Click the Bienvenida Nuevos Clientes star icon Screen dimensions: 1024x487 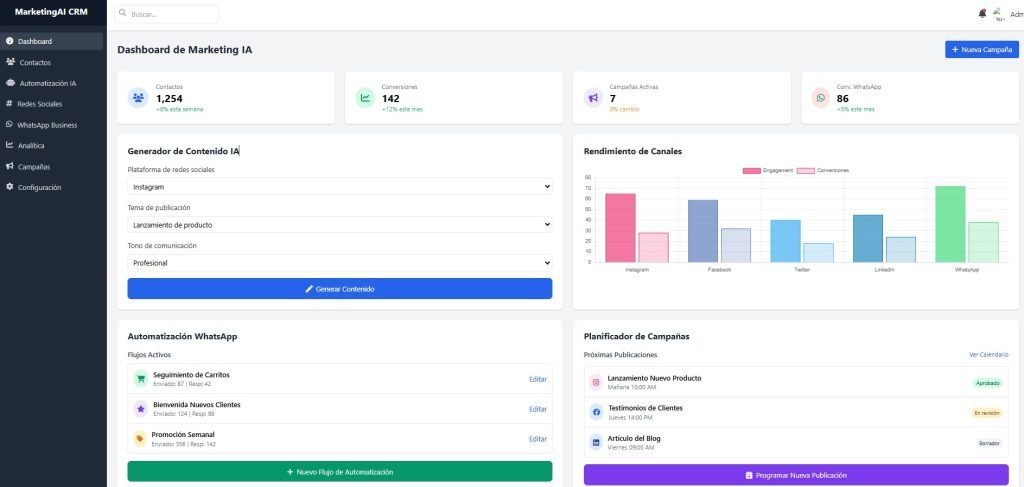coord(140,409)
